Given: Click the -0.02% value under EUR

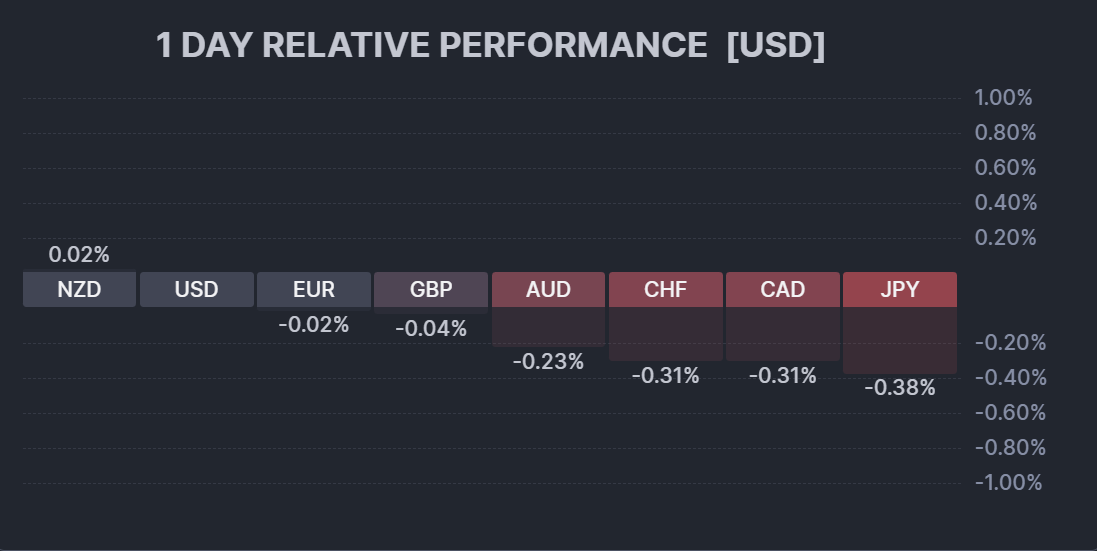Looking at the screenshot, I should pyautogui.click(x=314, y=324).
